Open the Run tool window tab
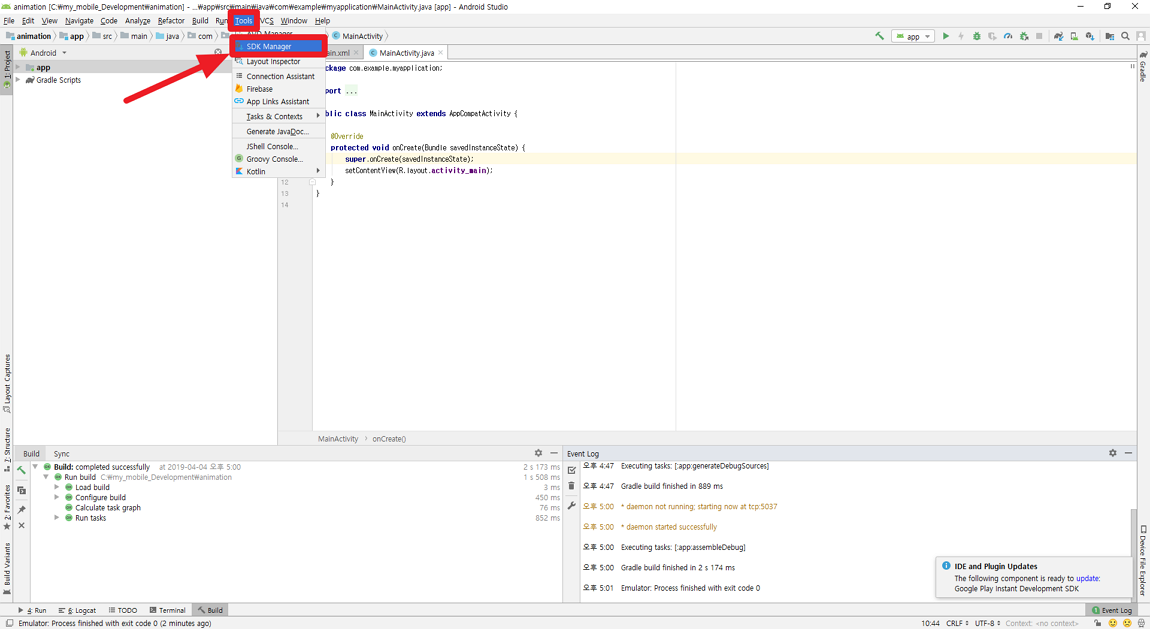This screenshot has height=629, width=1150. 32,610
